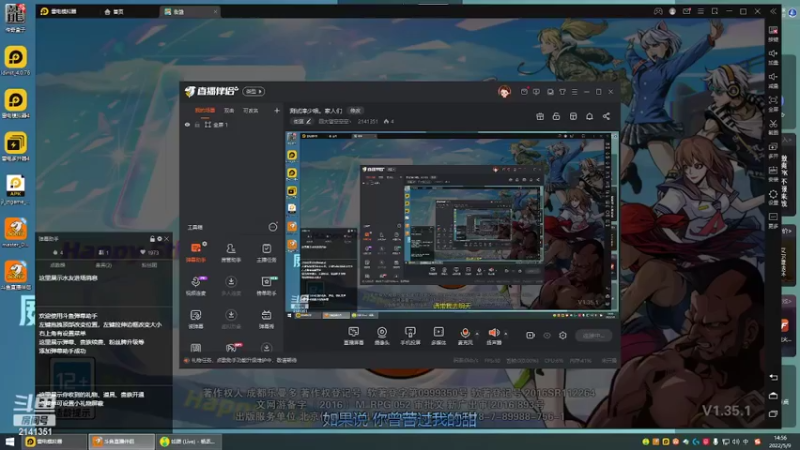800x450 pixels.
Task: Expand speaker options arrow
Action: click(x=506, y=334)
